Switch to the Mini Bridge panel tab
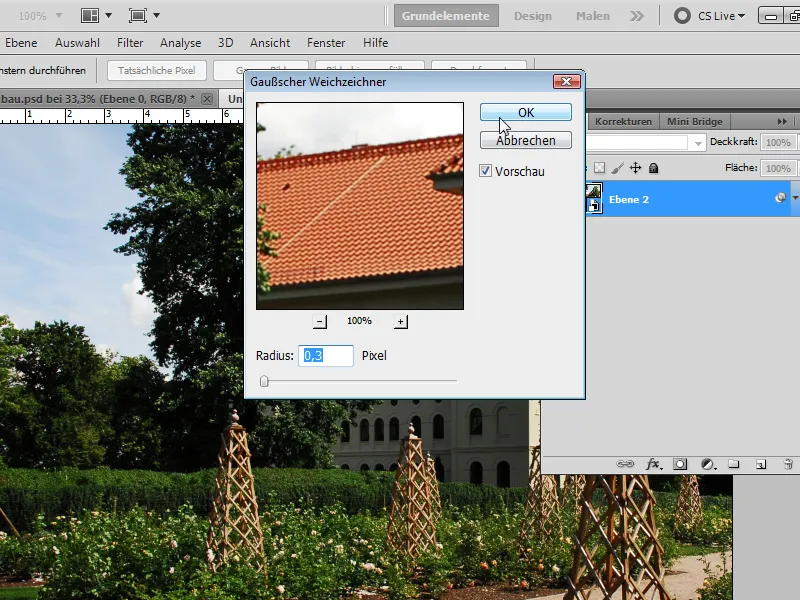This screenshot has height=600, width=800. tap(694, 121)
